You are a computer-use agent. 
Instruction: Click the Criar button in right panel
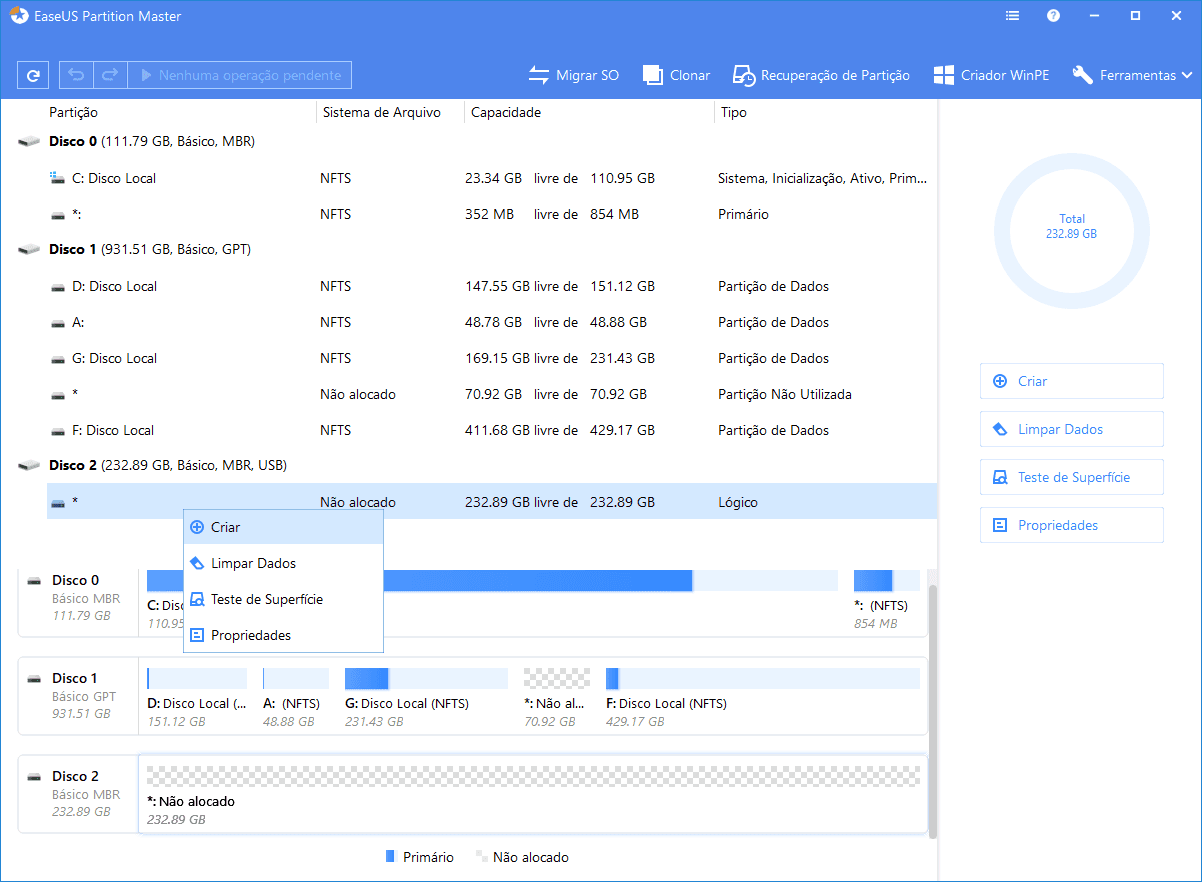(1071, 381)
